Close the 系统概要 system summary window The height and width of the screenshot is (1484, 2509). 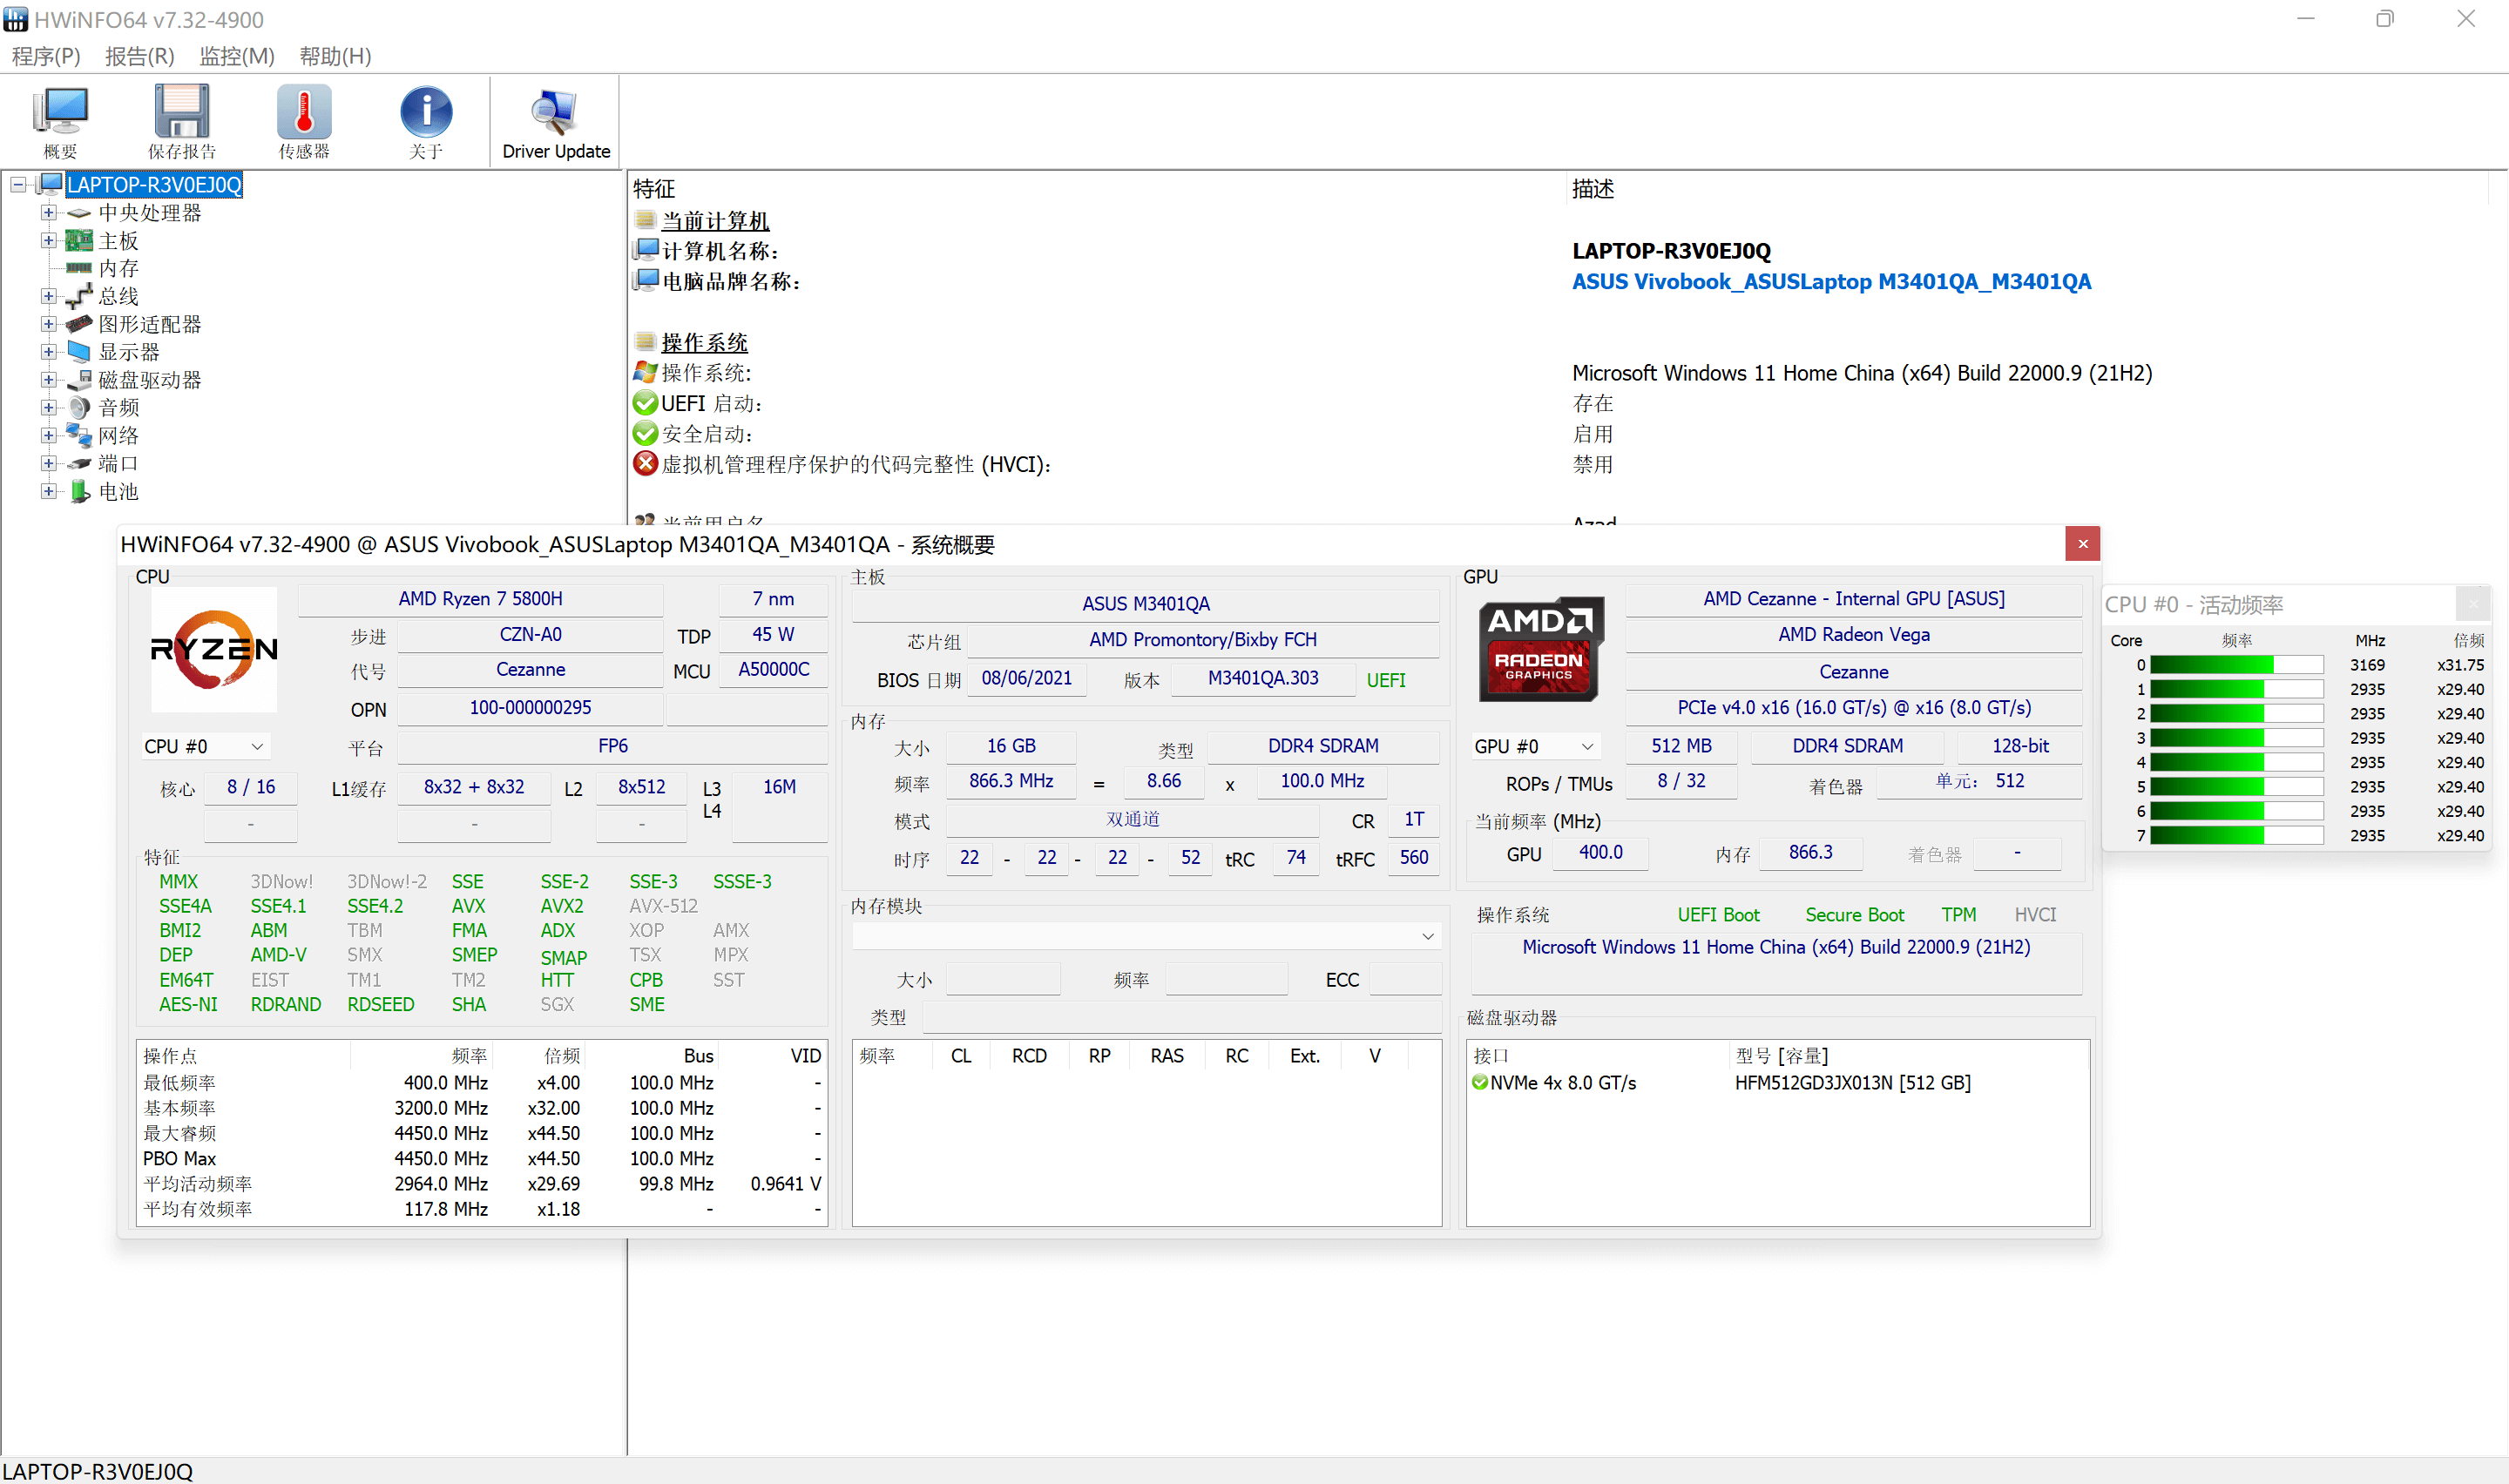[2083, 544]
